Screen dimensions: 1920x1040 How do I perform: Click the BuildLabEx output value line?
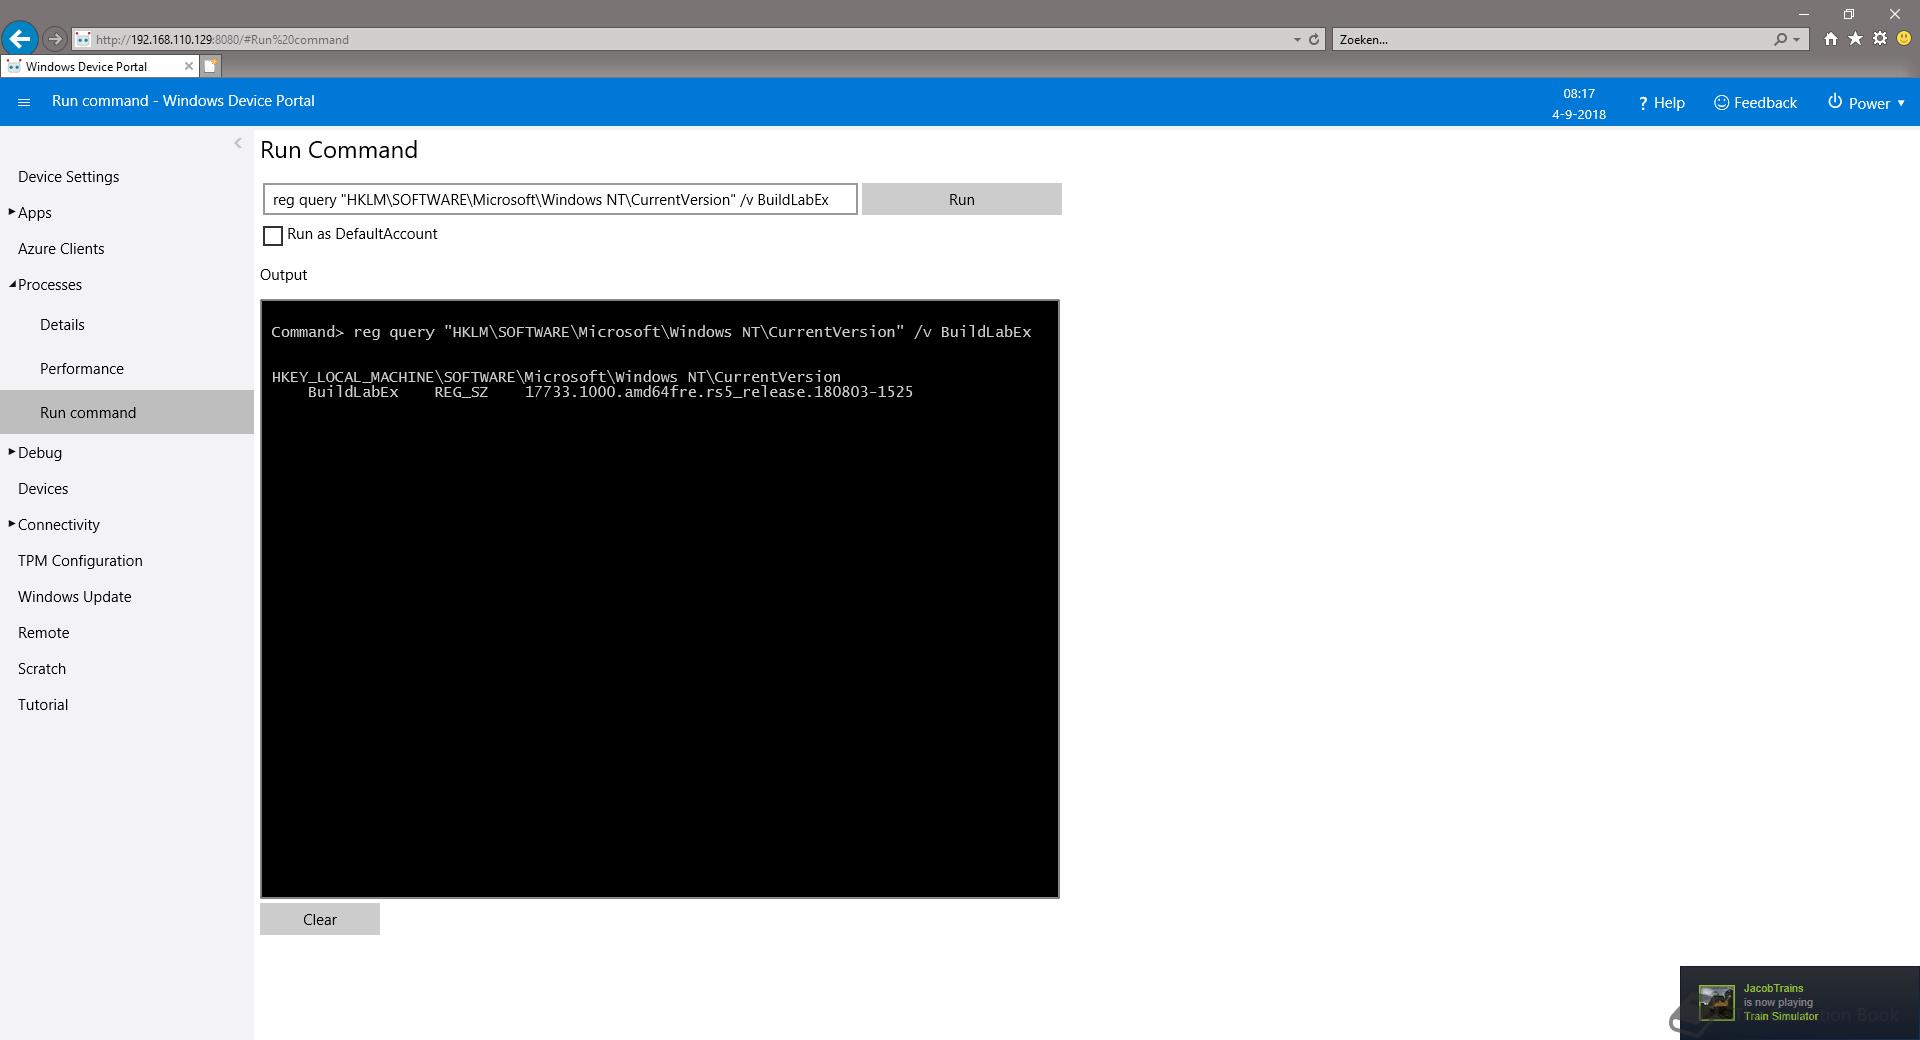coord(610,392)
